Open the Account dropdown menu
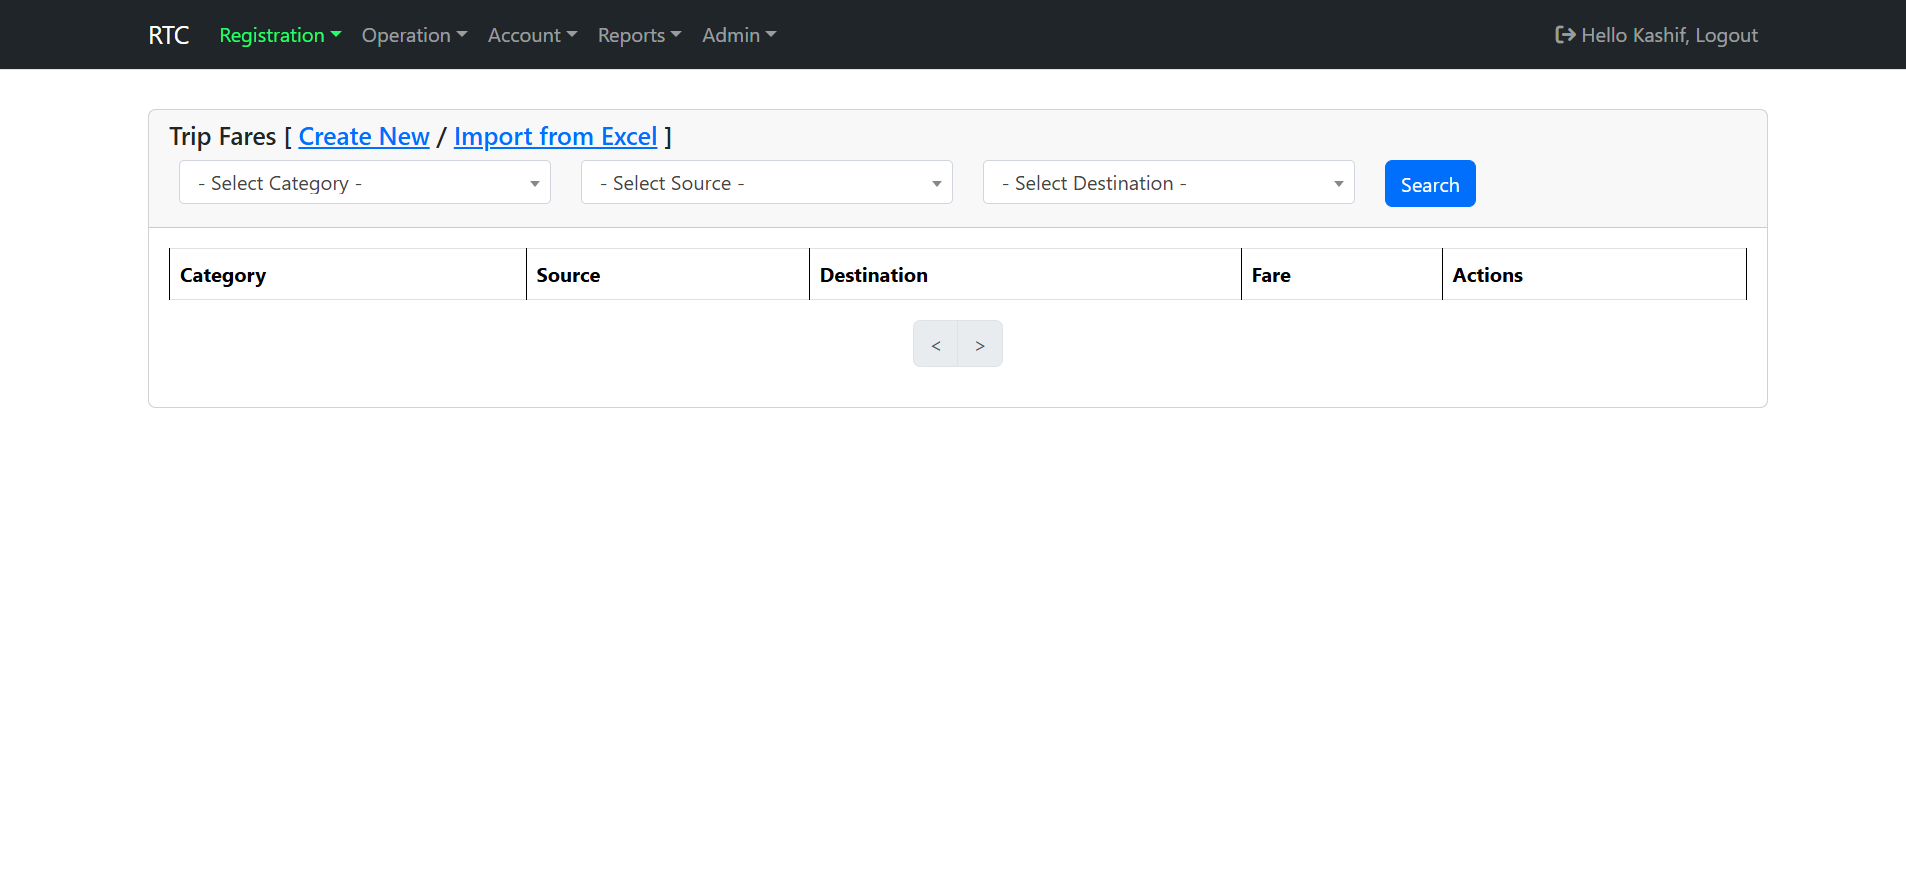 pyautogui.click(x=532, y=35)
